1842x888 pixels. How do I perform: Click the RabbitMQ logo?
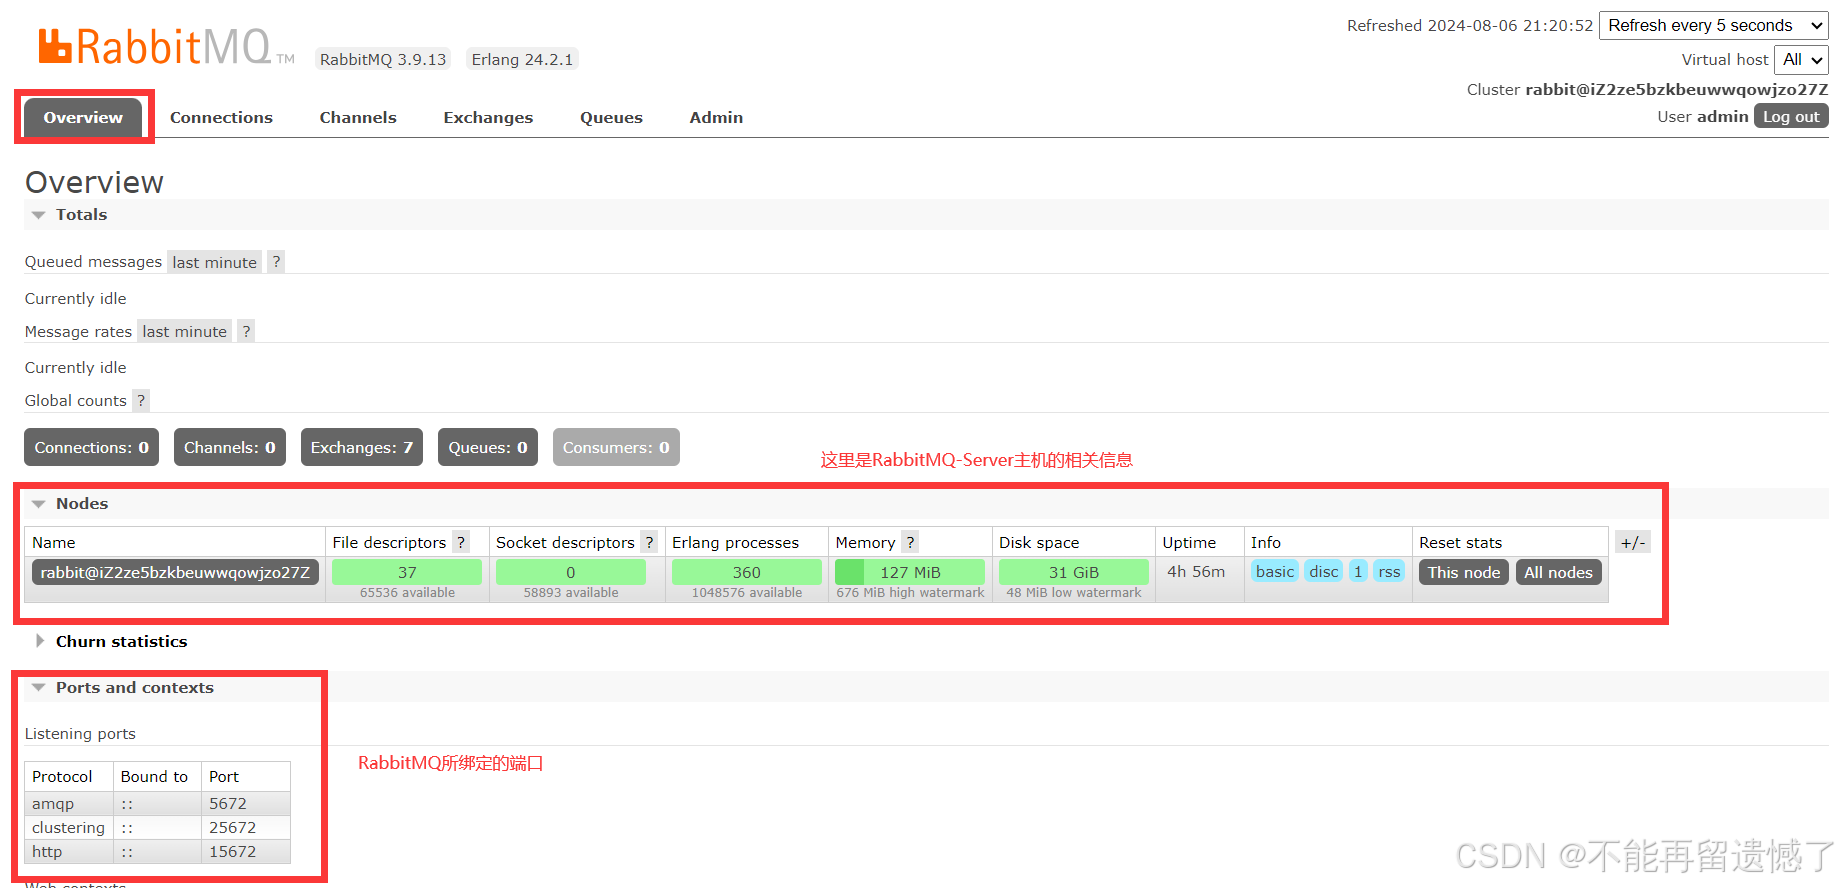coord(166,47)
